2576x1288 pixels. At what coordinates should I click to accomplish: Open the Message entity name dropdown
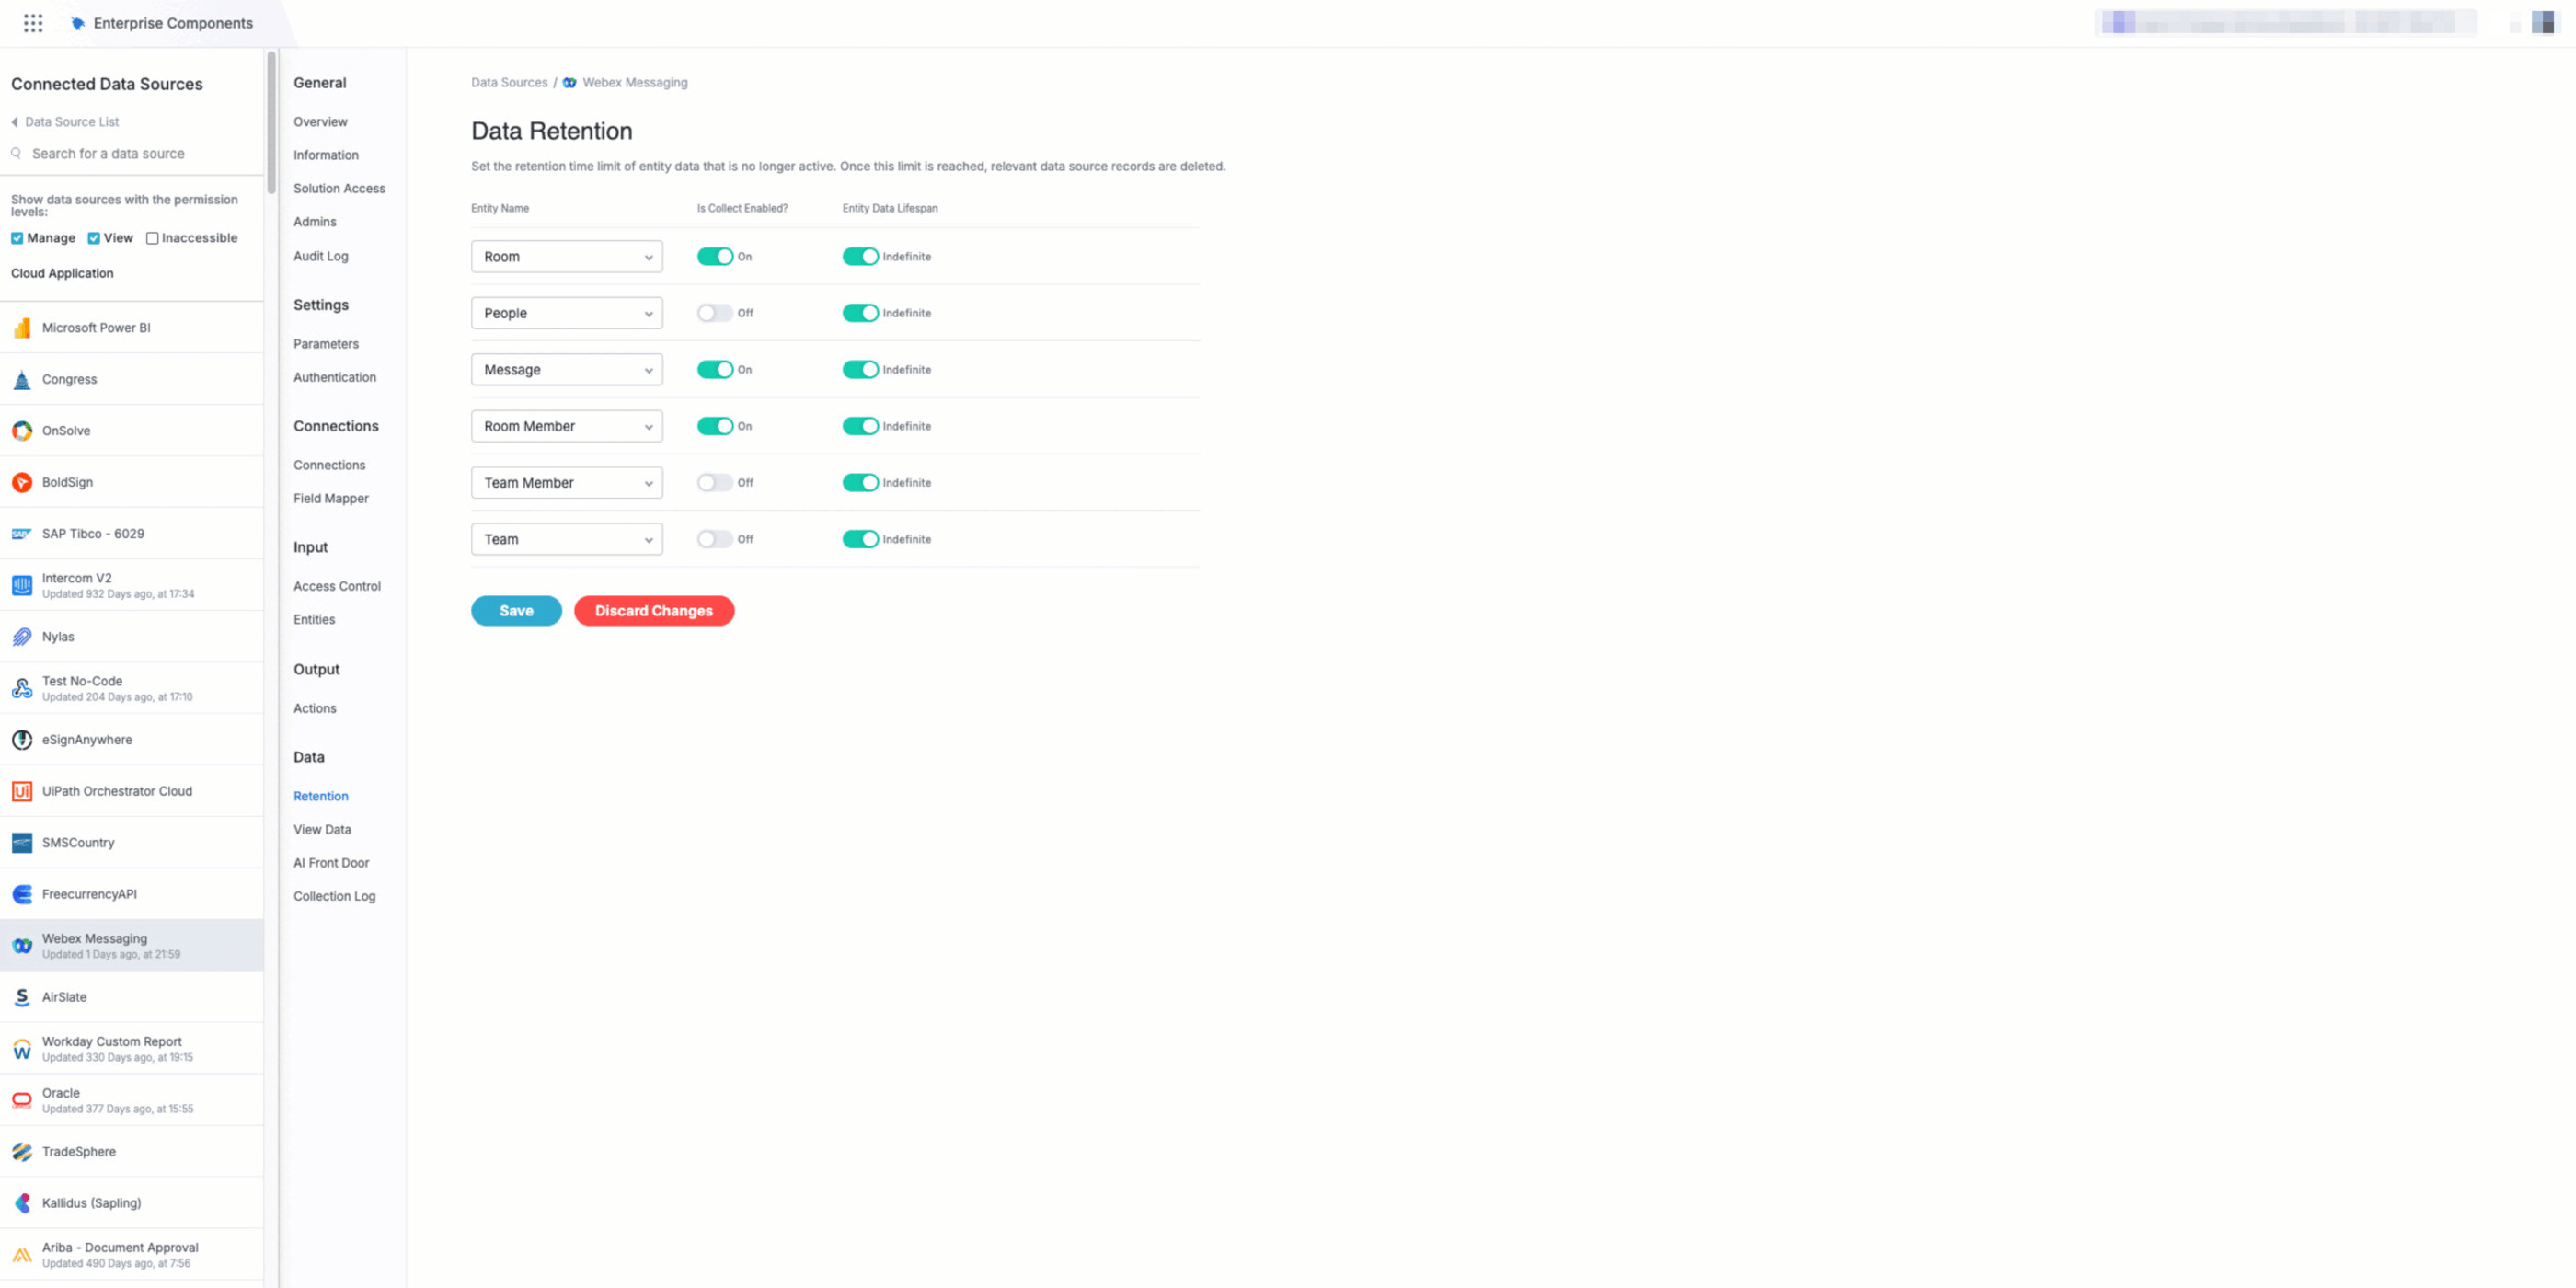click(567, 370)
